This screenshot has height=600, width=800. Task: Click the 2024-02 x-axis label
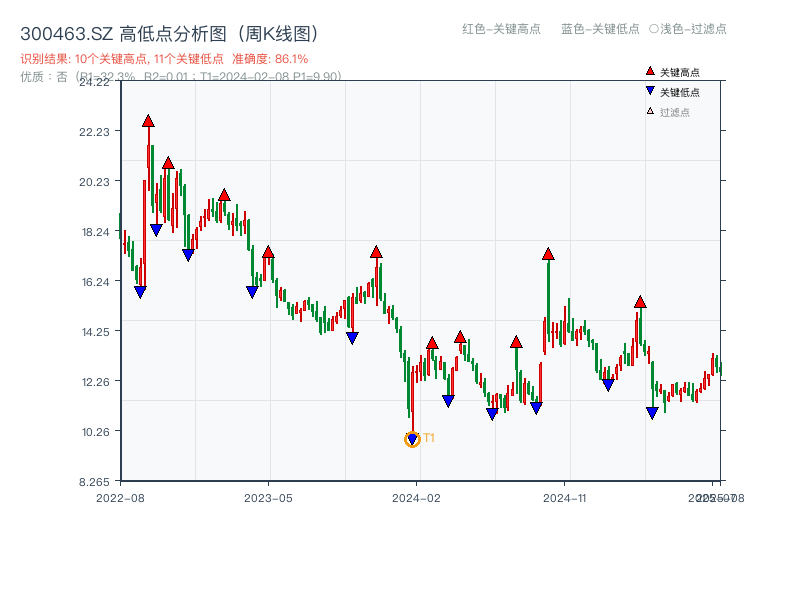417,497
